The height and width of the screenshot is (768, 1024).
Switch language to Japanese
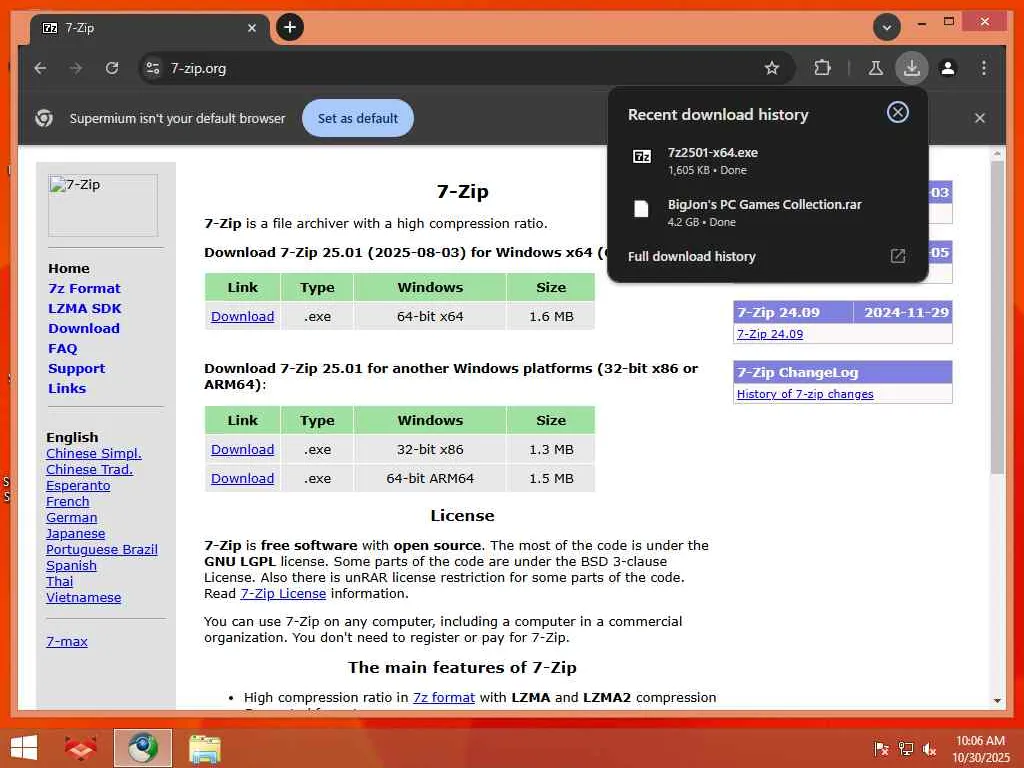point(75,534)
